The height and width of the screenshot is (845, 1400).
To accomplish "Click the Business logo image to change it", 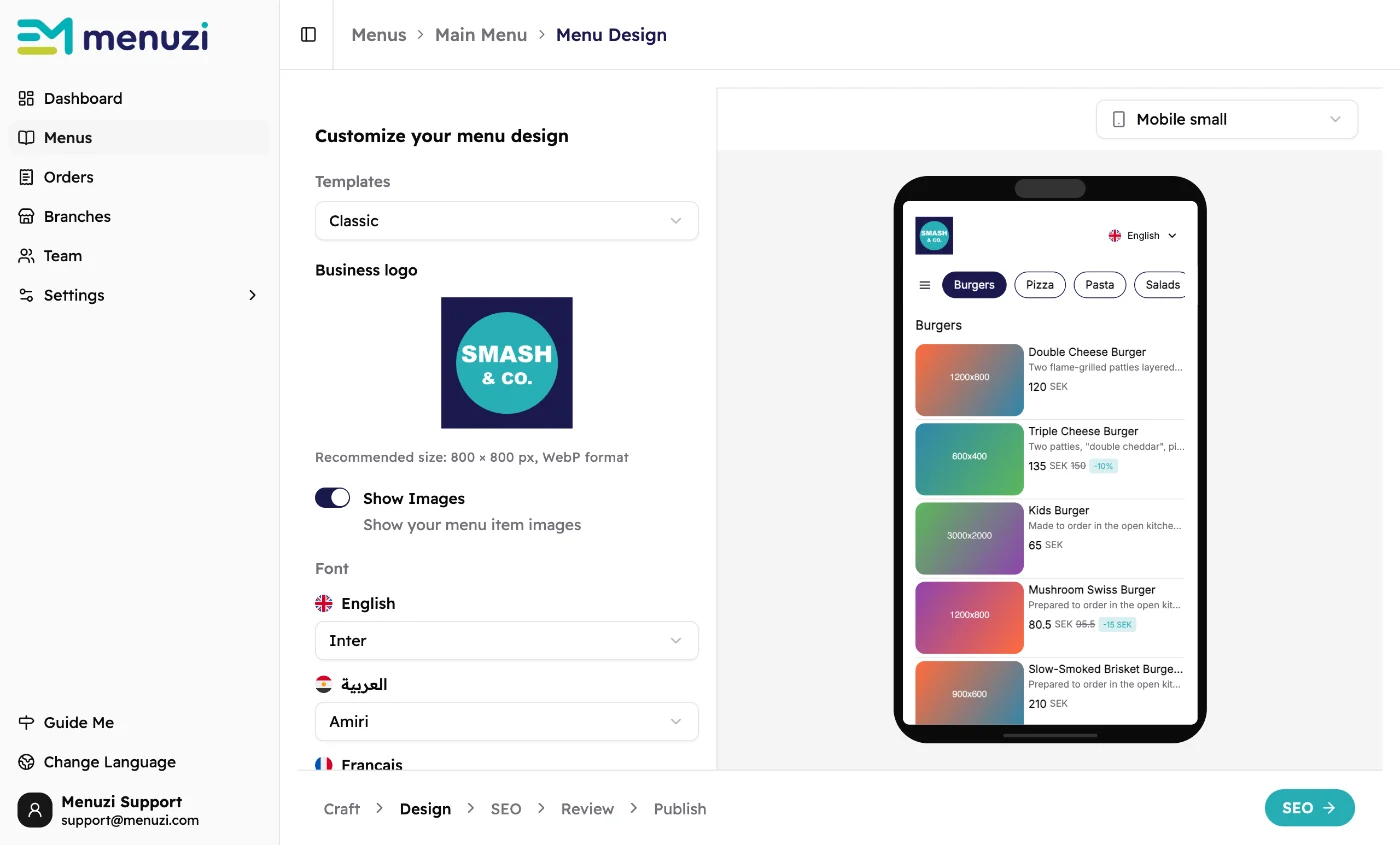I will tap(507, 363).
